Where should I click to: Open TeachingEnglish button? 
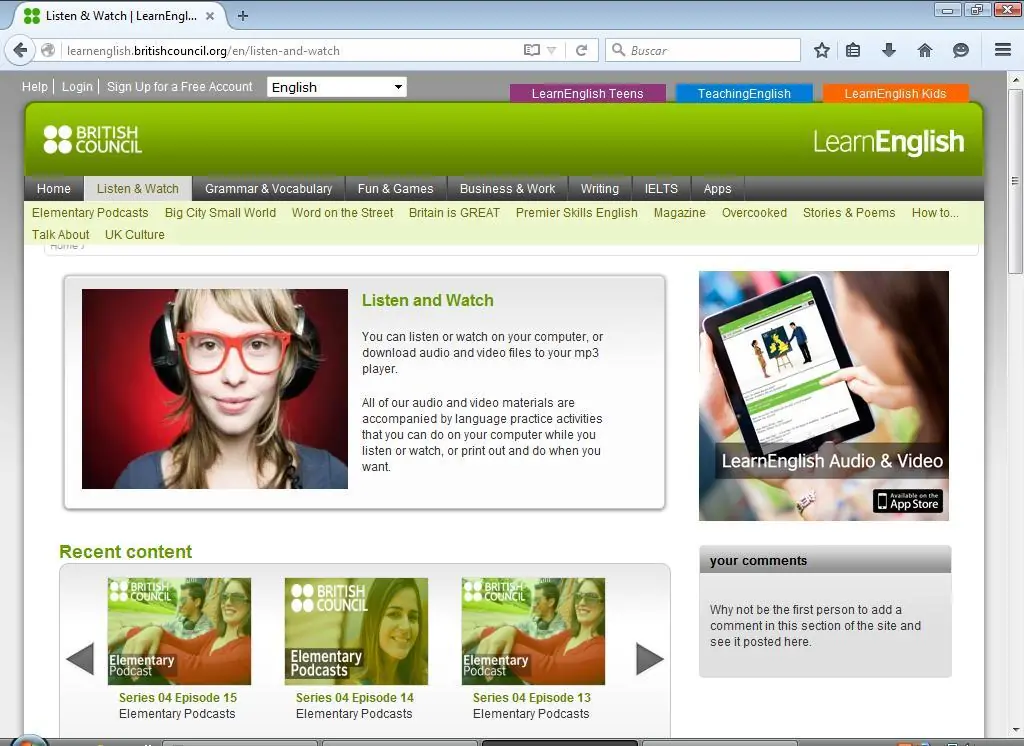pos(744,93)
